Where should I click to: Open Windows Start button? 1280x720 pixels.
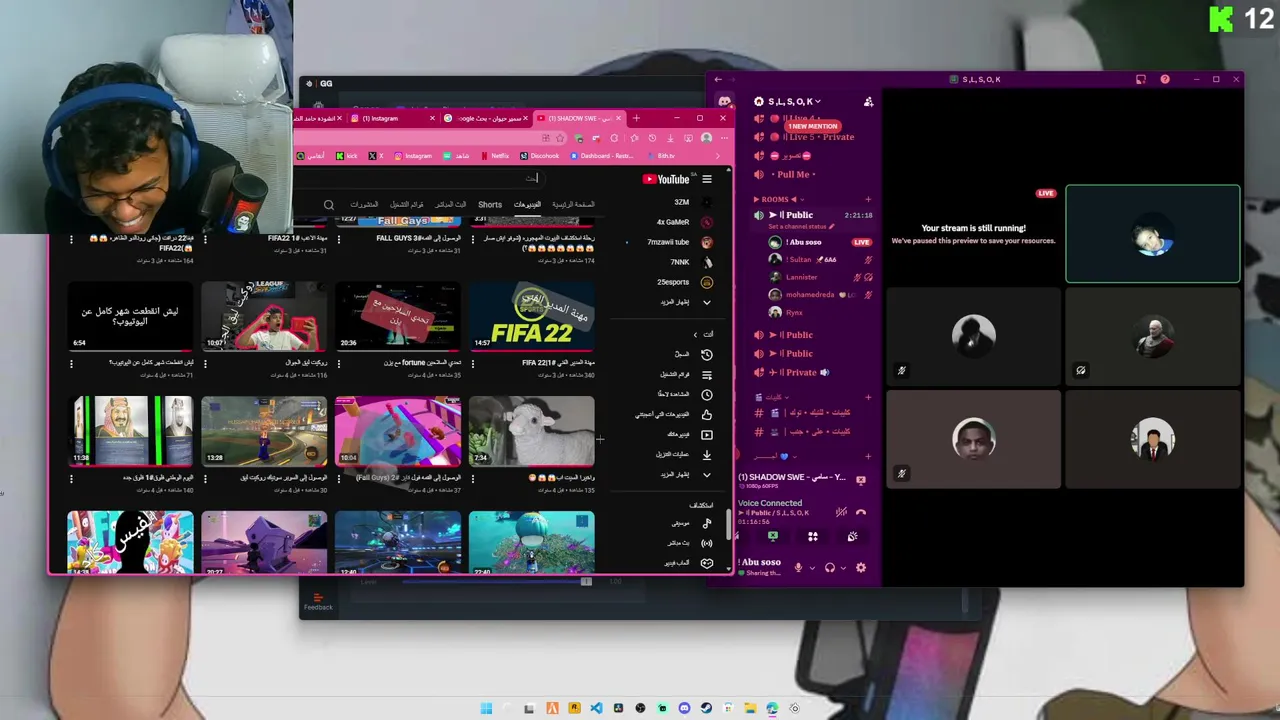tap(486, 708)
